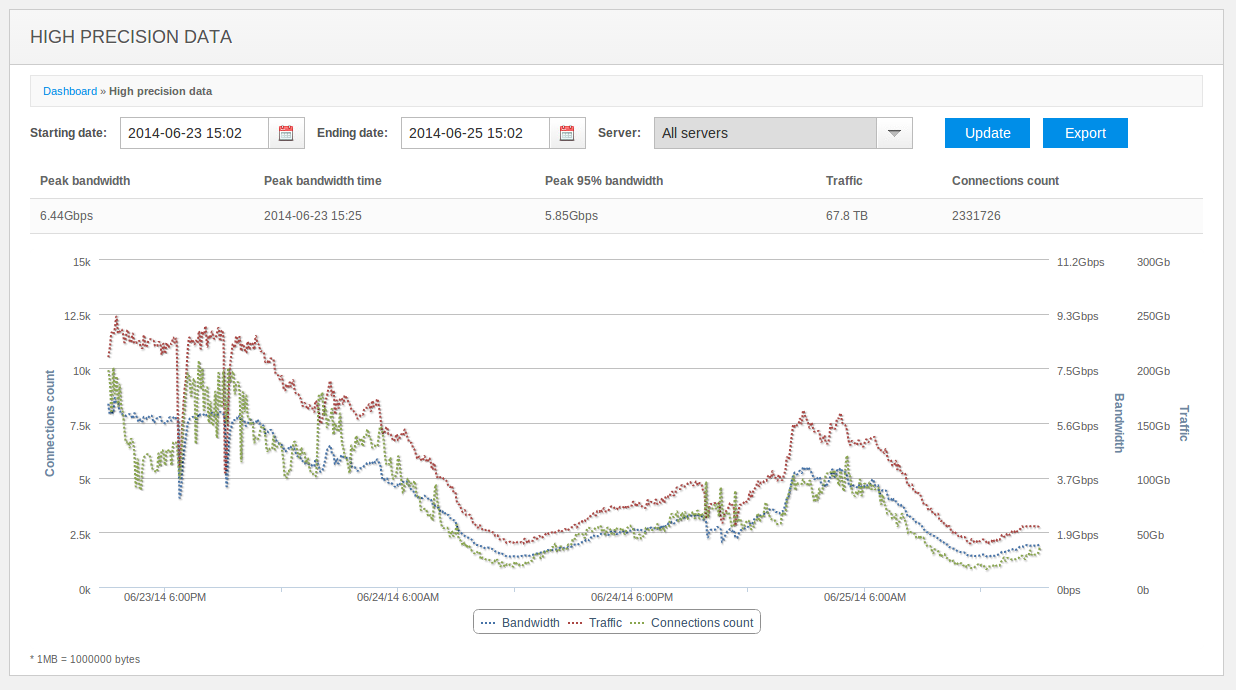Click the Traffic legend dotted-line symbol
This screenshot has width=1236, height=690.
(577, 622)
